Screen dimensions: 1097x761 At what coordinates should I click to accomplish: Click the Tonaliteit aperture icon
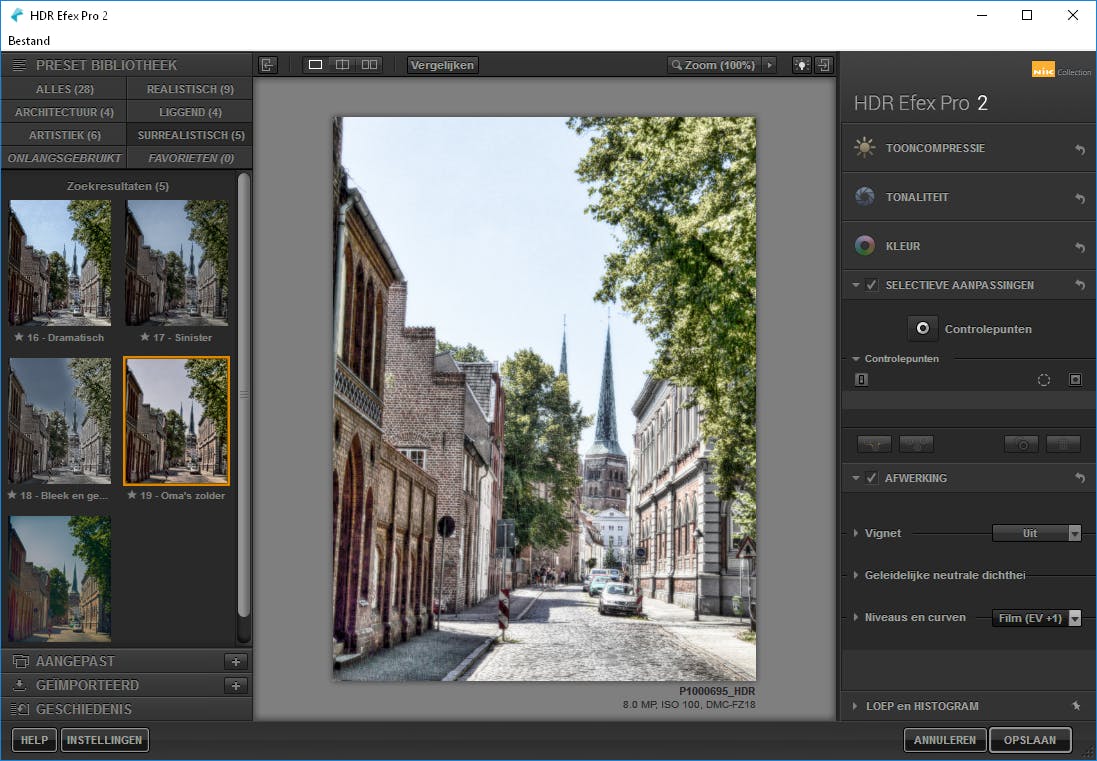[865, 197]
